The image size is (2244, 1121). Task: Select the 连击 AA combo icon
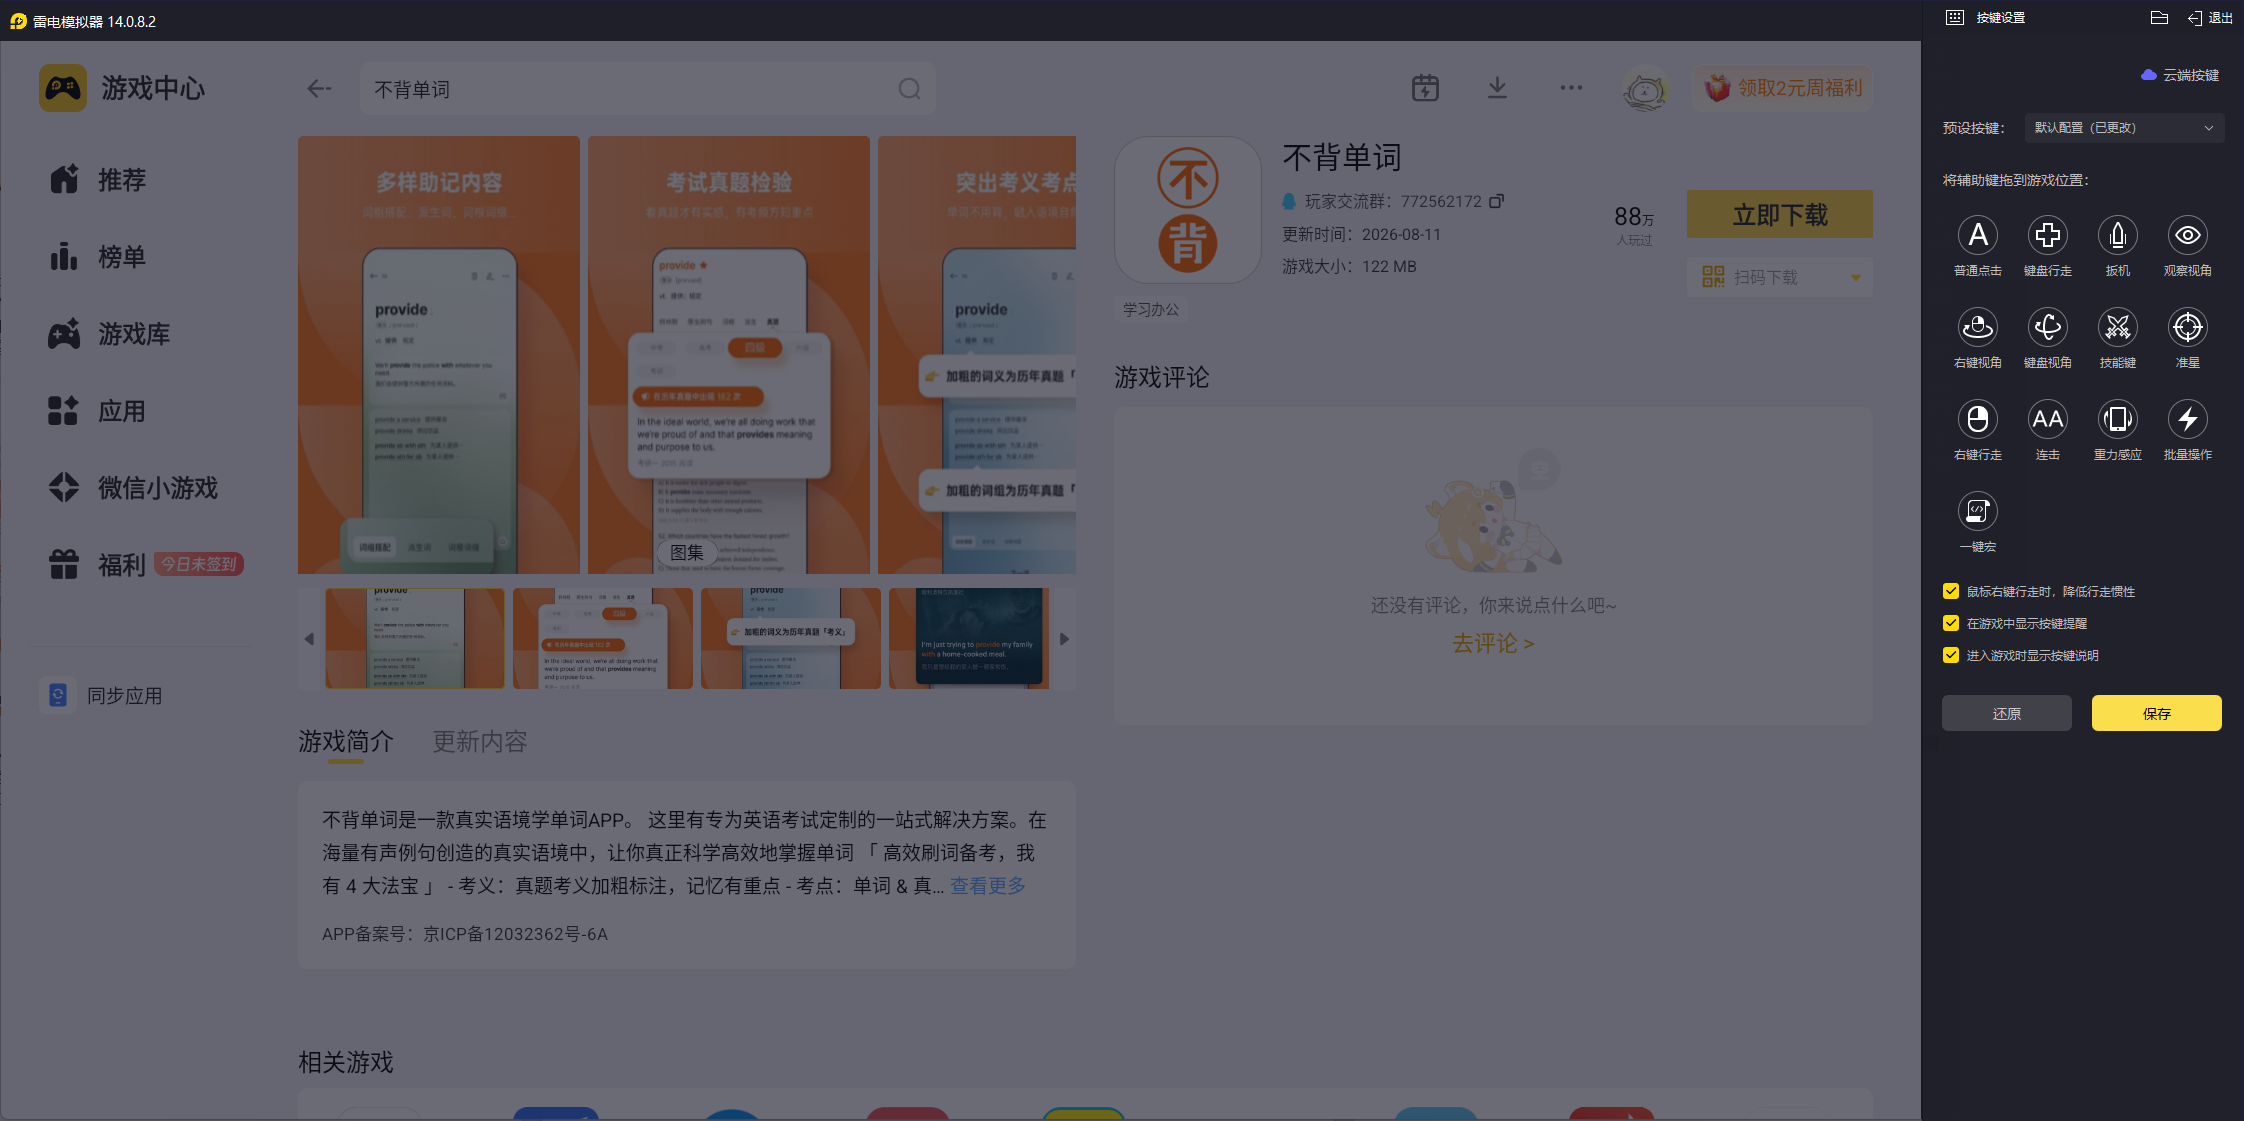tap(2047, 419)
